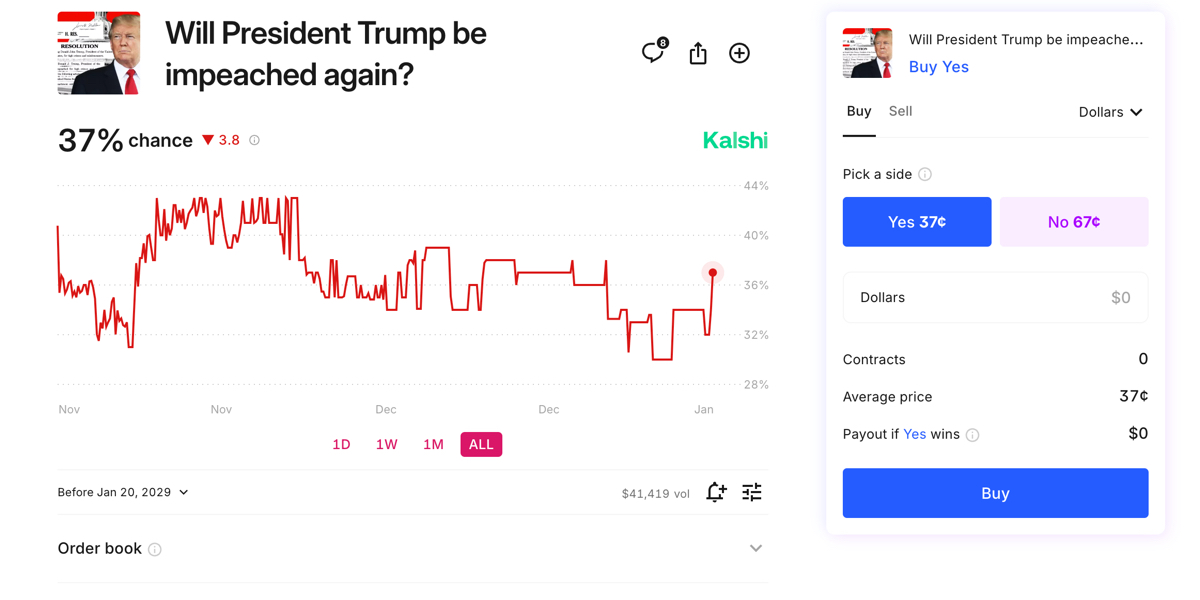The image size is (1200, 600).
Task: Expand the Order book section
Action: (x=756, y=548)
